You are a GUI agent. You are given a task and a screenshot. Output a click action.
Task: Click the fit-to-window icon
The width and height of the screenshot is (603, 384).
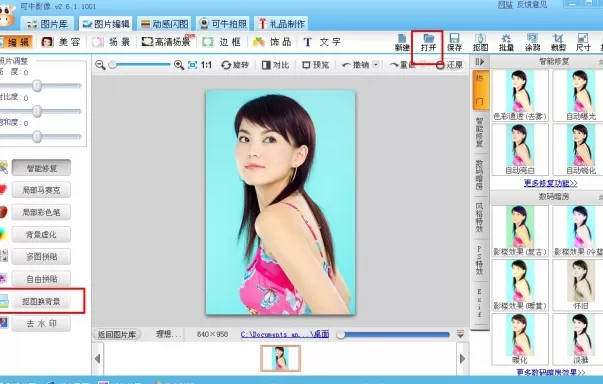click(193, 65)
